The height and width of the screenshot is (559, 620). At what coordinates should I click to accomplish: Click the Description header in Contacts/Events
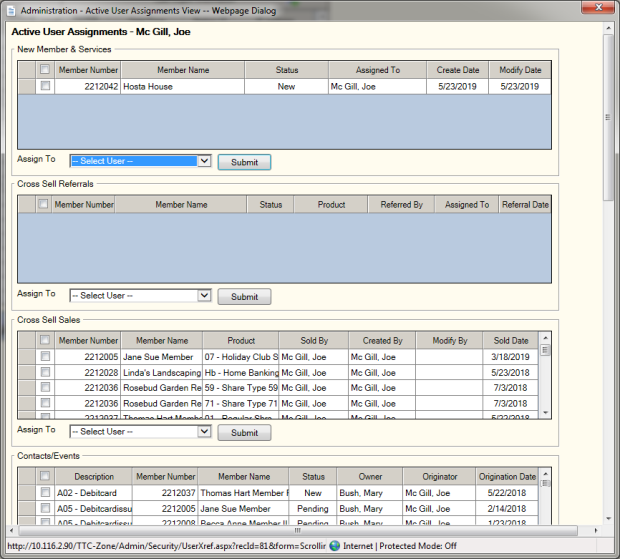click(x=94, y=476)
